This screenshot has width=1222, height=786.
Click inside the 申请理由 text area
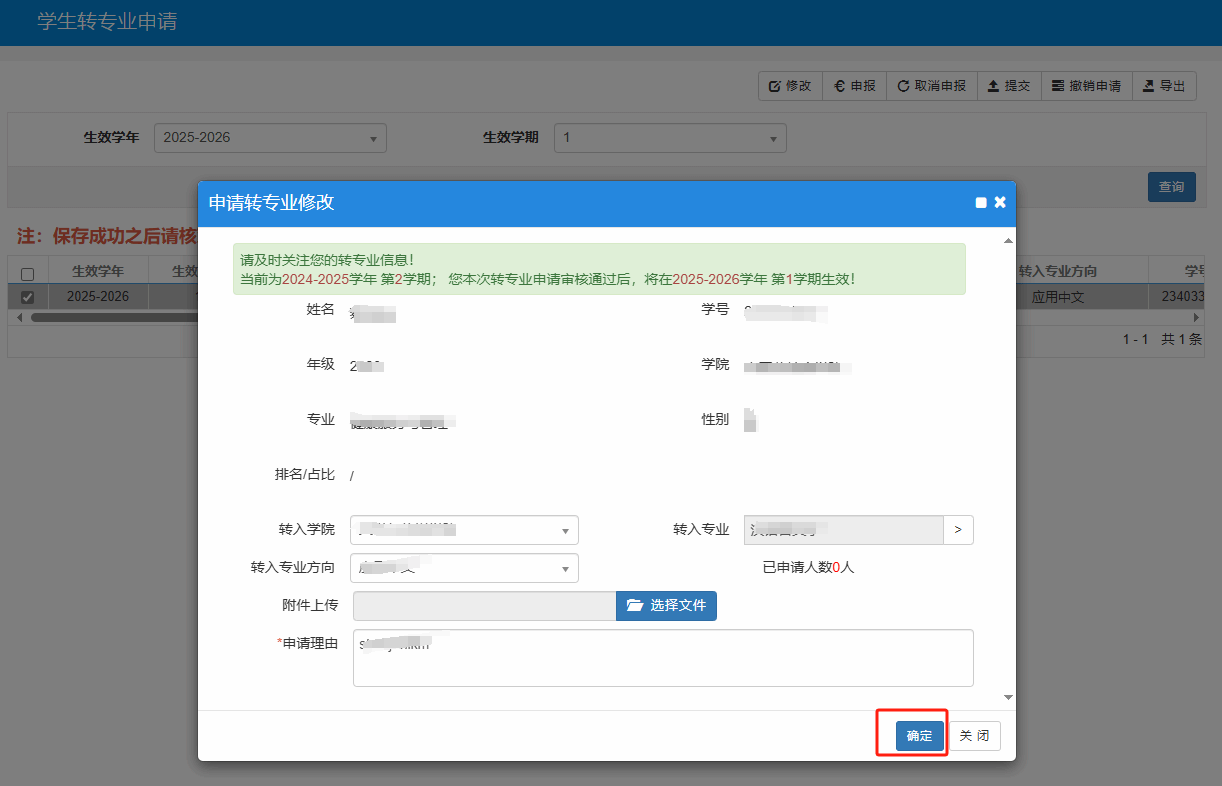click(662, 660)
